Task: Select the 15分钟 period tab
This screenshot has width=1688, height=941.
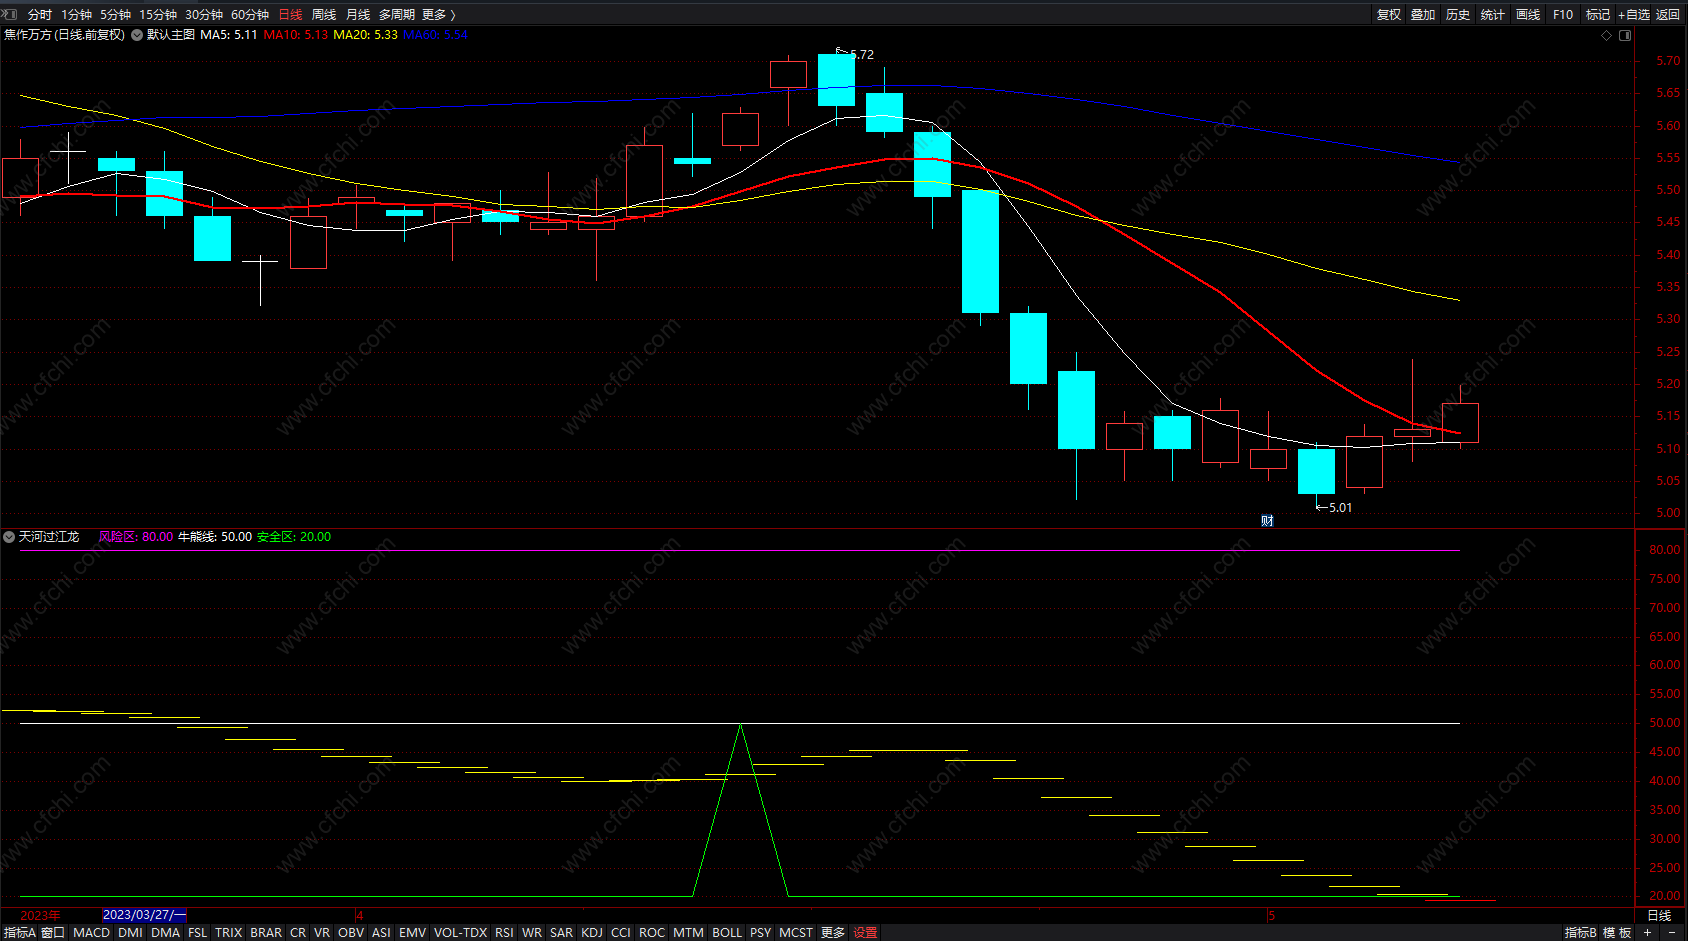Action: 158,14
